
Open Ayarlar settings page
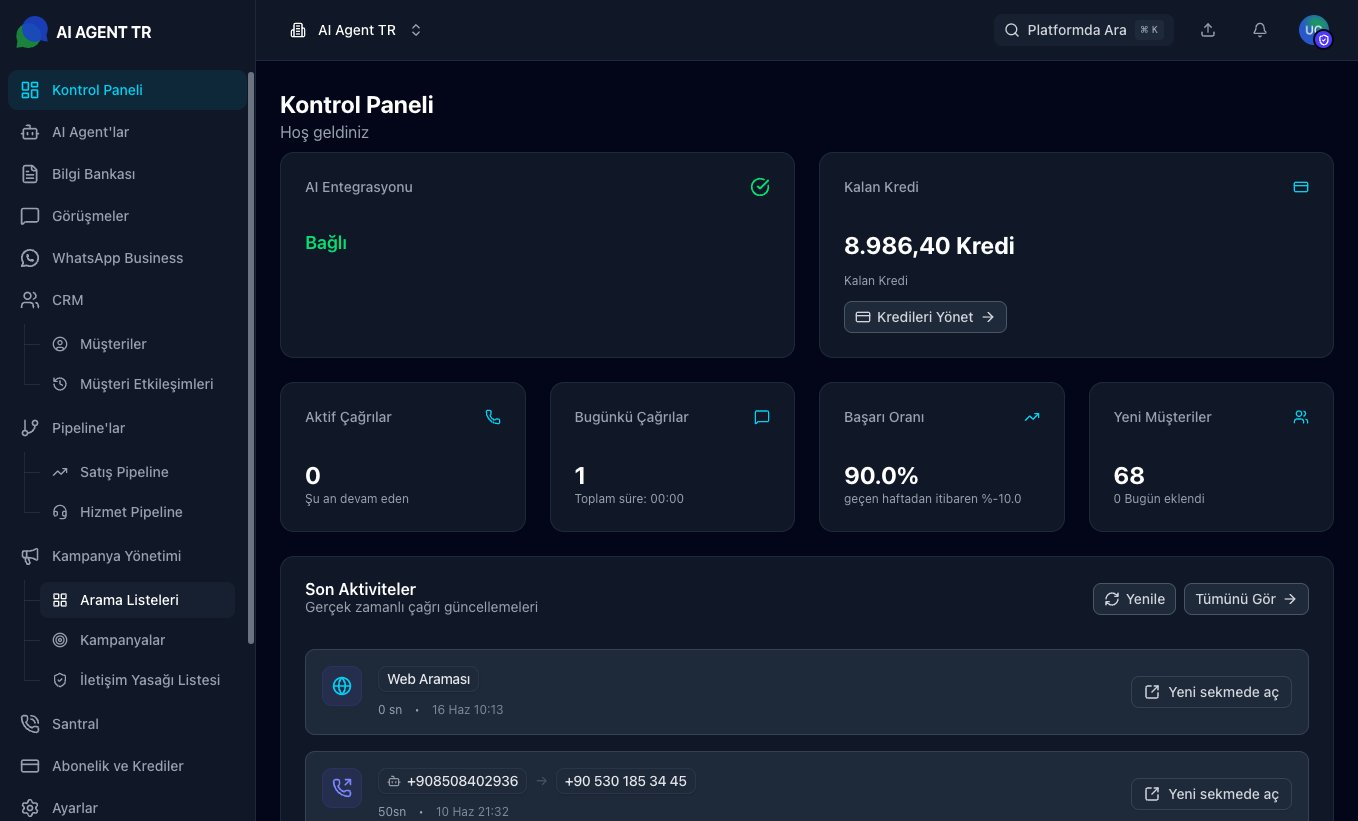(127, 808)
